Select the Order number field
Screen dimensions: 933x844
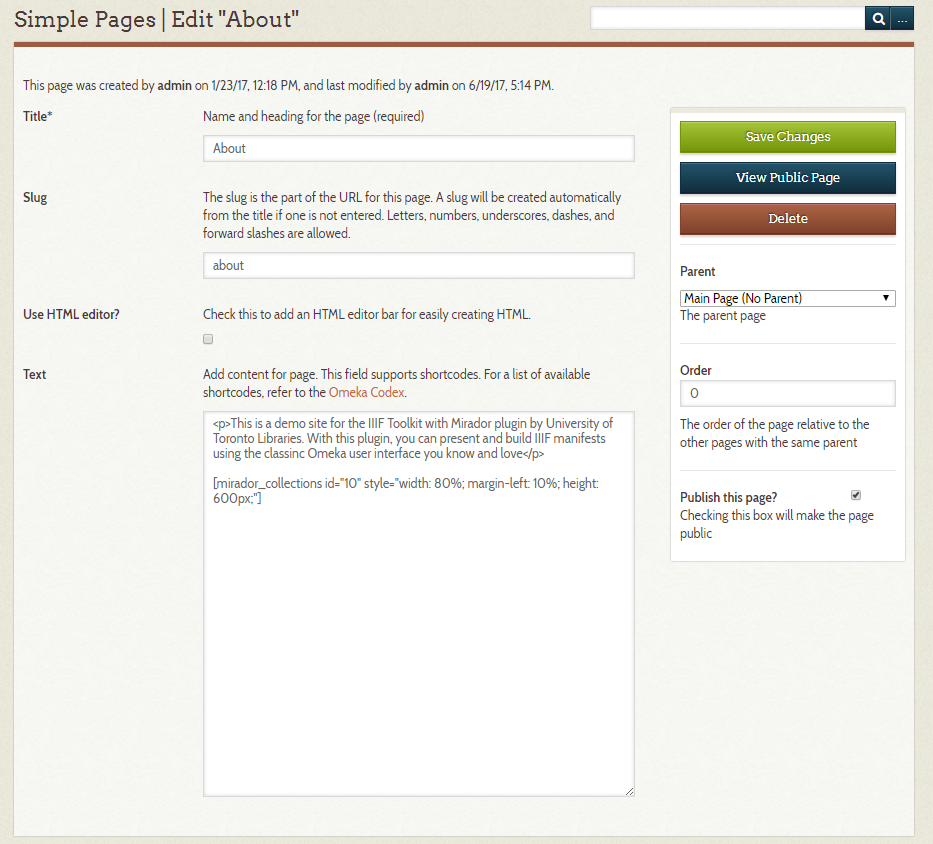pos(787,394)
